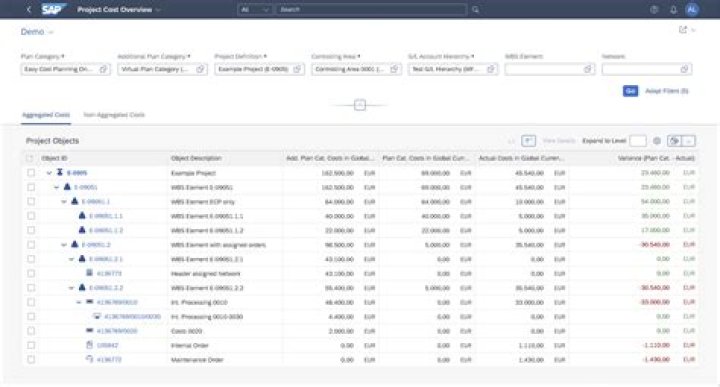Collapse the WBS Element E-09051.2.1 node
Image resolution: width=720 pixels, height=387 pixels.
point(71,259)
